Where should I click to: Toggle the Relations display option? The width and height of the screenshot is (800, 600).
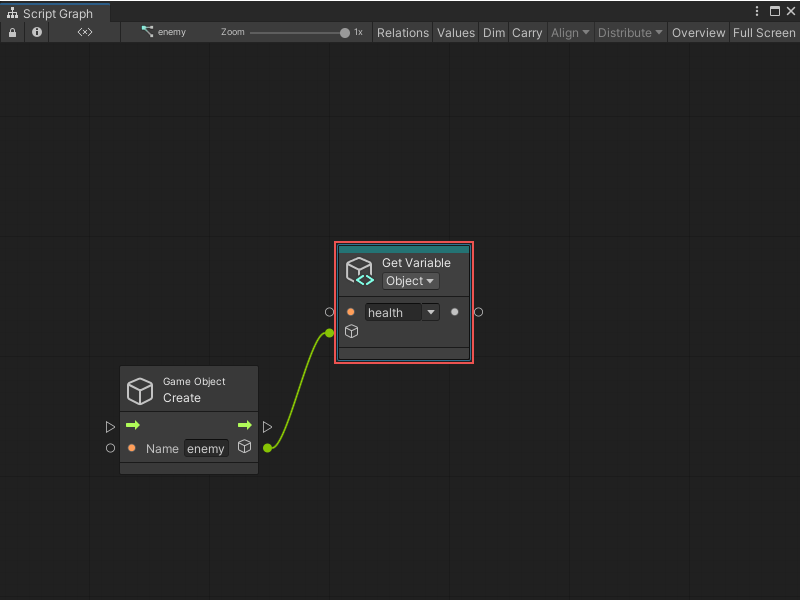[402, 32]
